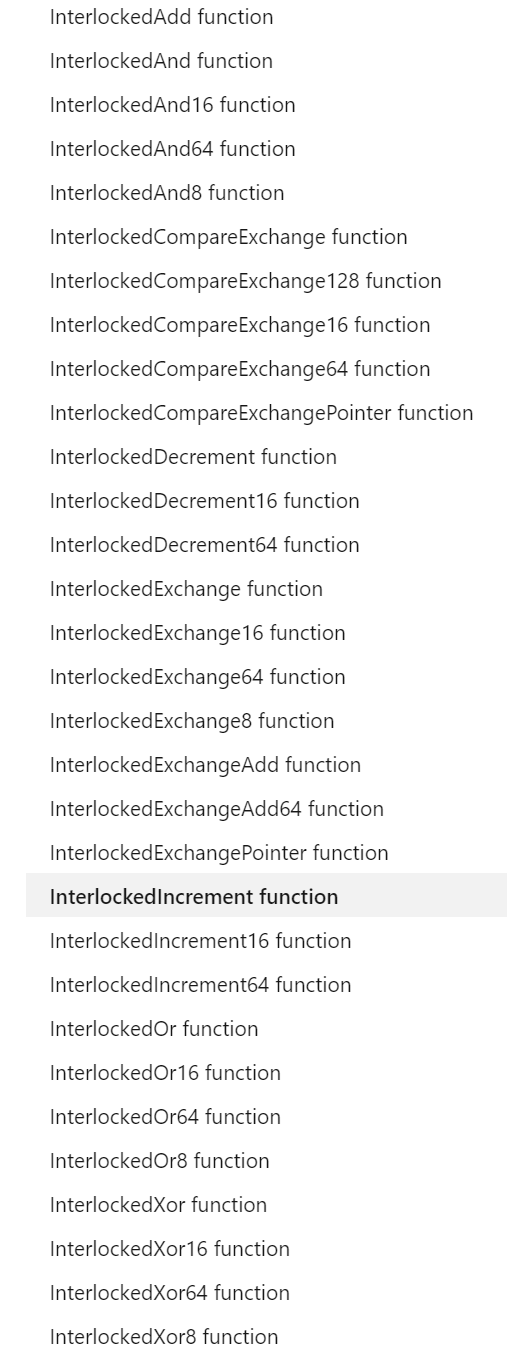Open the InterlockedAdd function page
507x1359 pixels.
coord(161,17)
